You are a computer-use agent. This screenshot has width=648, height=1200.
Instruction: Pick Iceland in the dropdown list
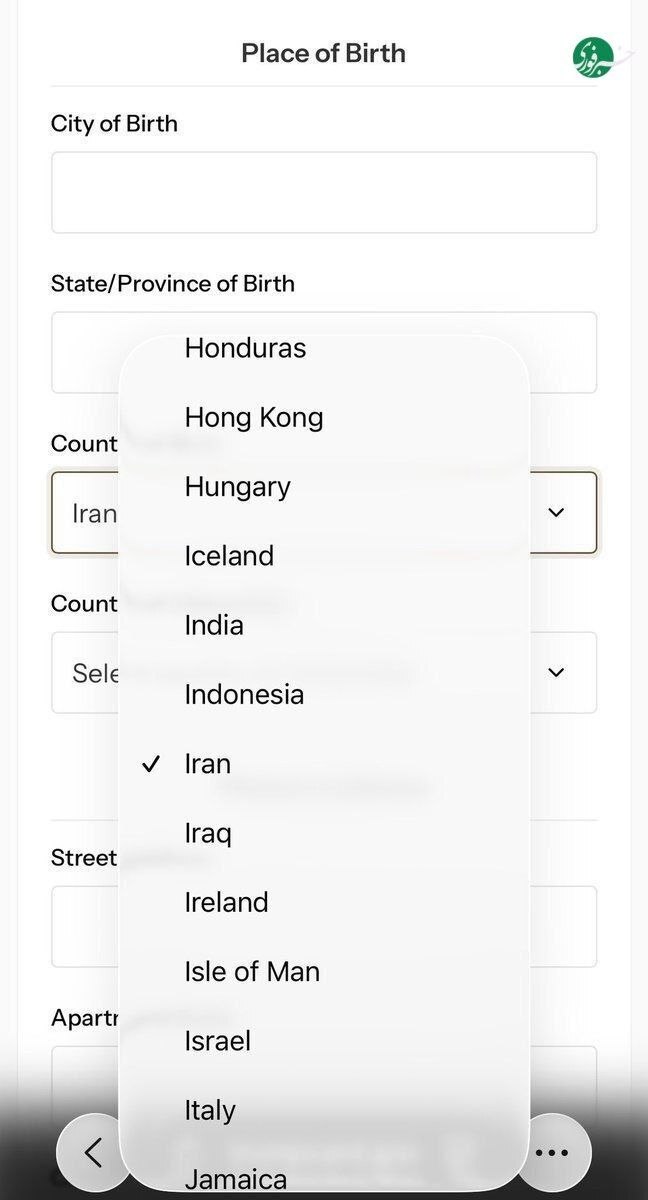pyautogui.click(x=229, y=556)
